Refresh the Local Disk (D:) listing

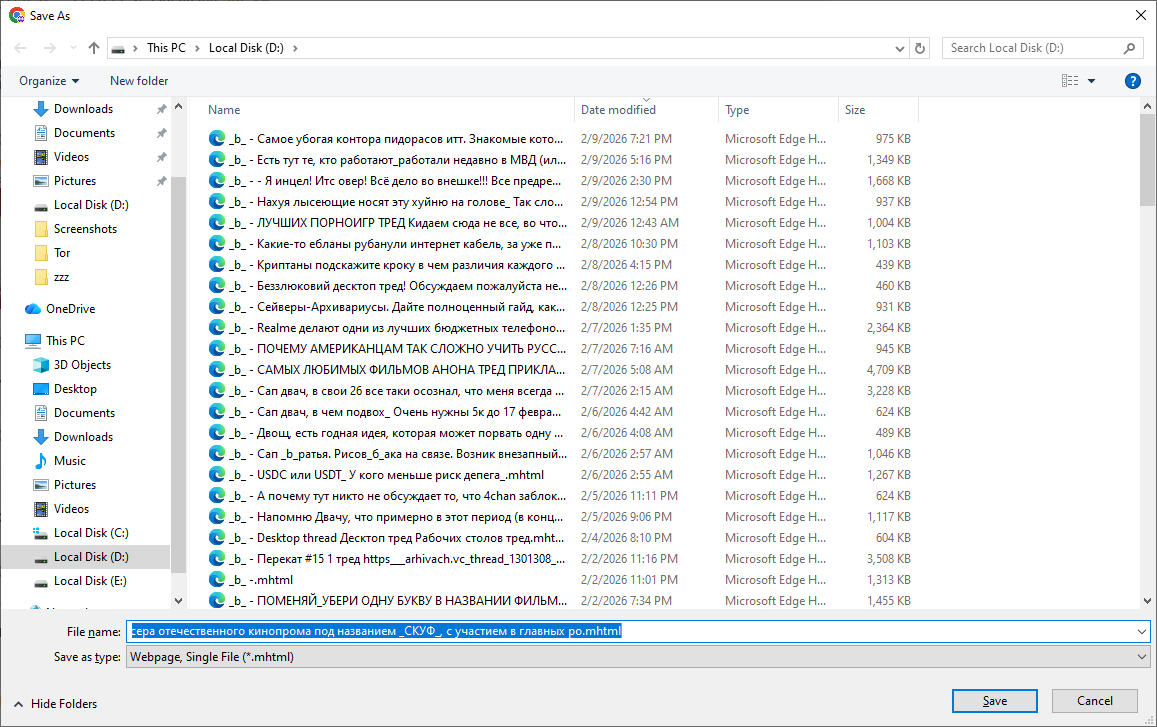click(x=920, y=48)
